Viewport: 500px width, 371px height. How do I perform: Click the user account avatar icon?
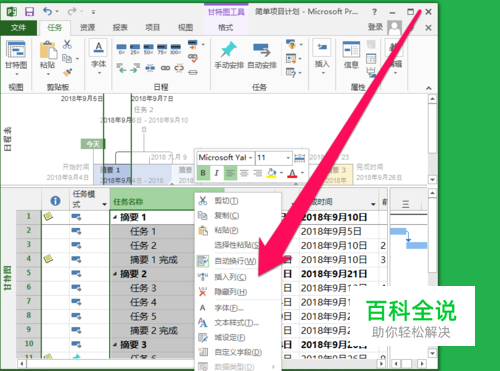point(394,28)
